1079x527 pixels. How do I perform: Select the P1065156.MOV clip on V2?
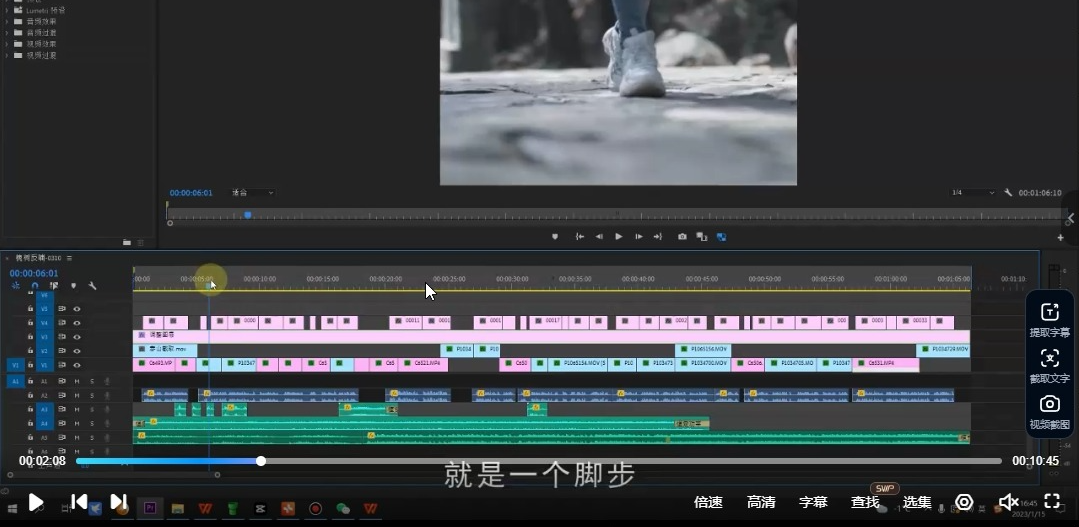pos(703,350)
